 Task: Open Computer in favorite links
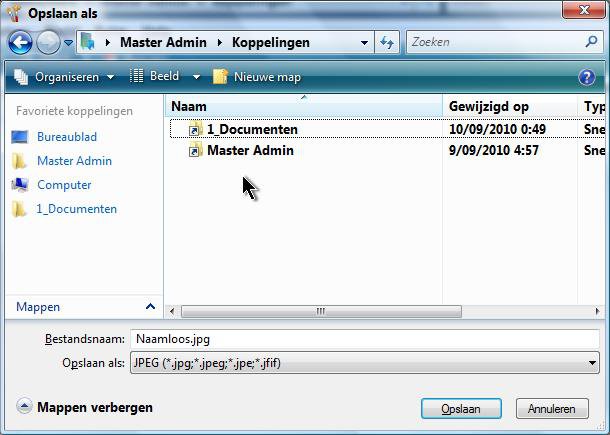click(x=64, y=185)
